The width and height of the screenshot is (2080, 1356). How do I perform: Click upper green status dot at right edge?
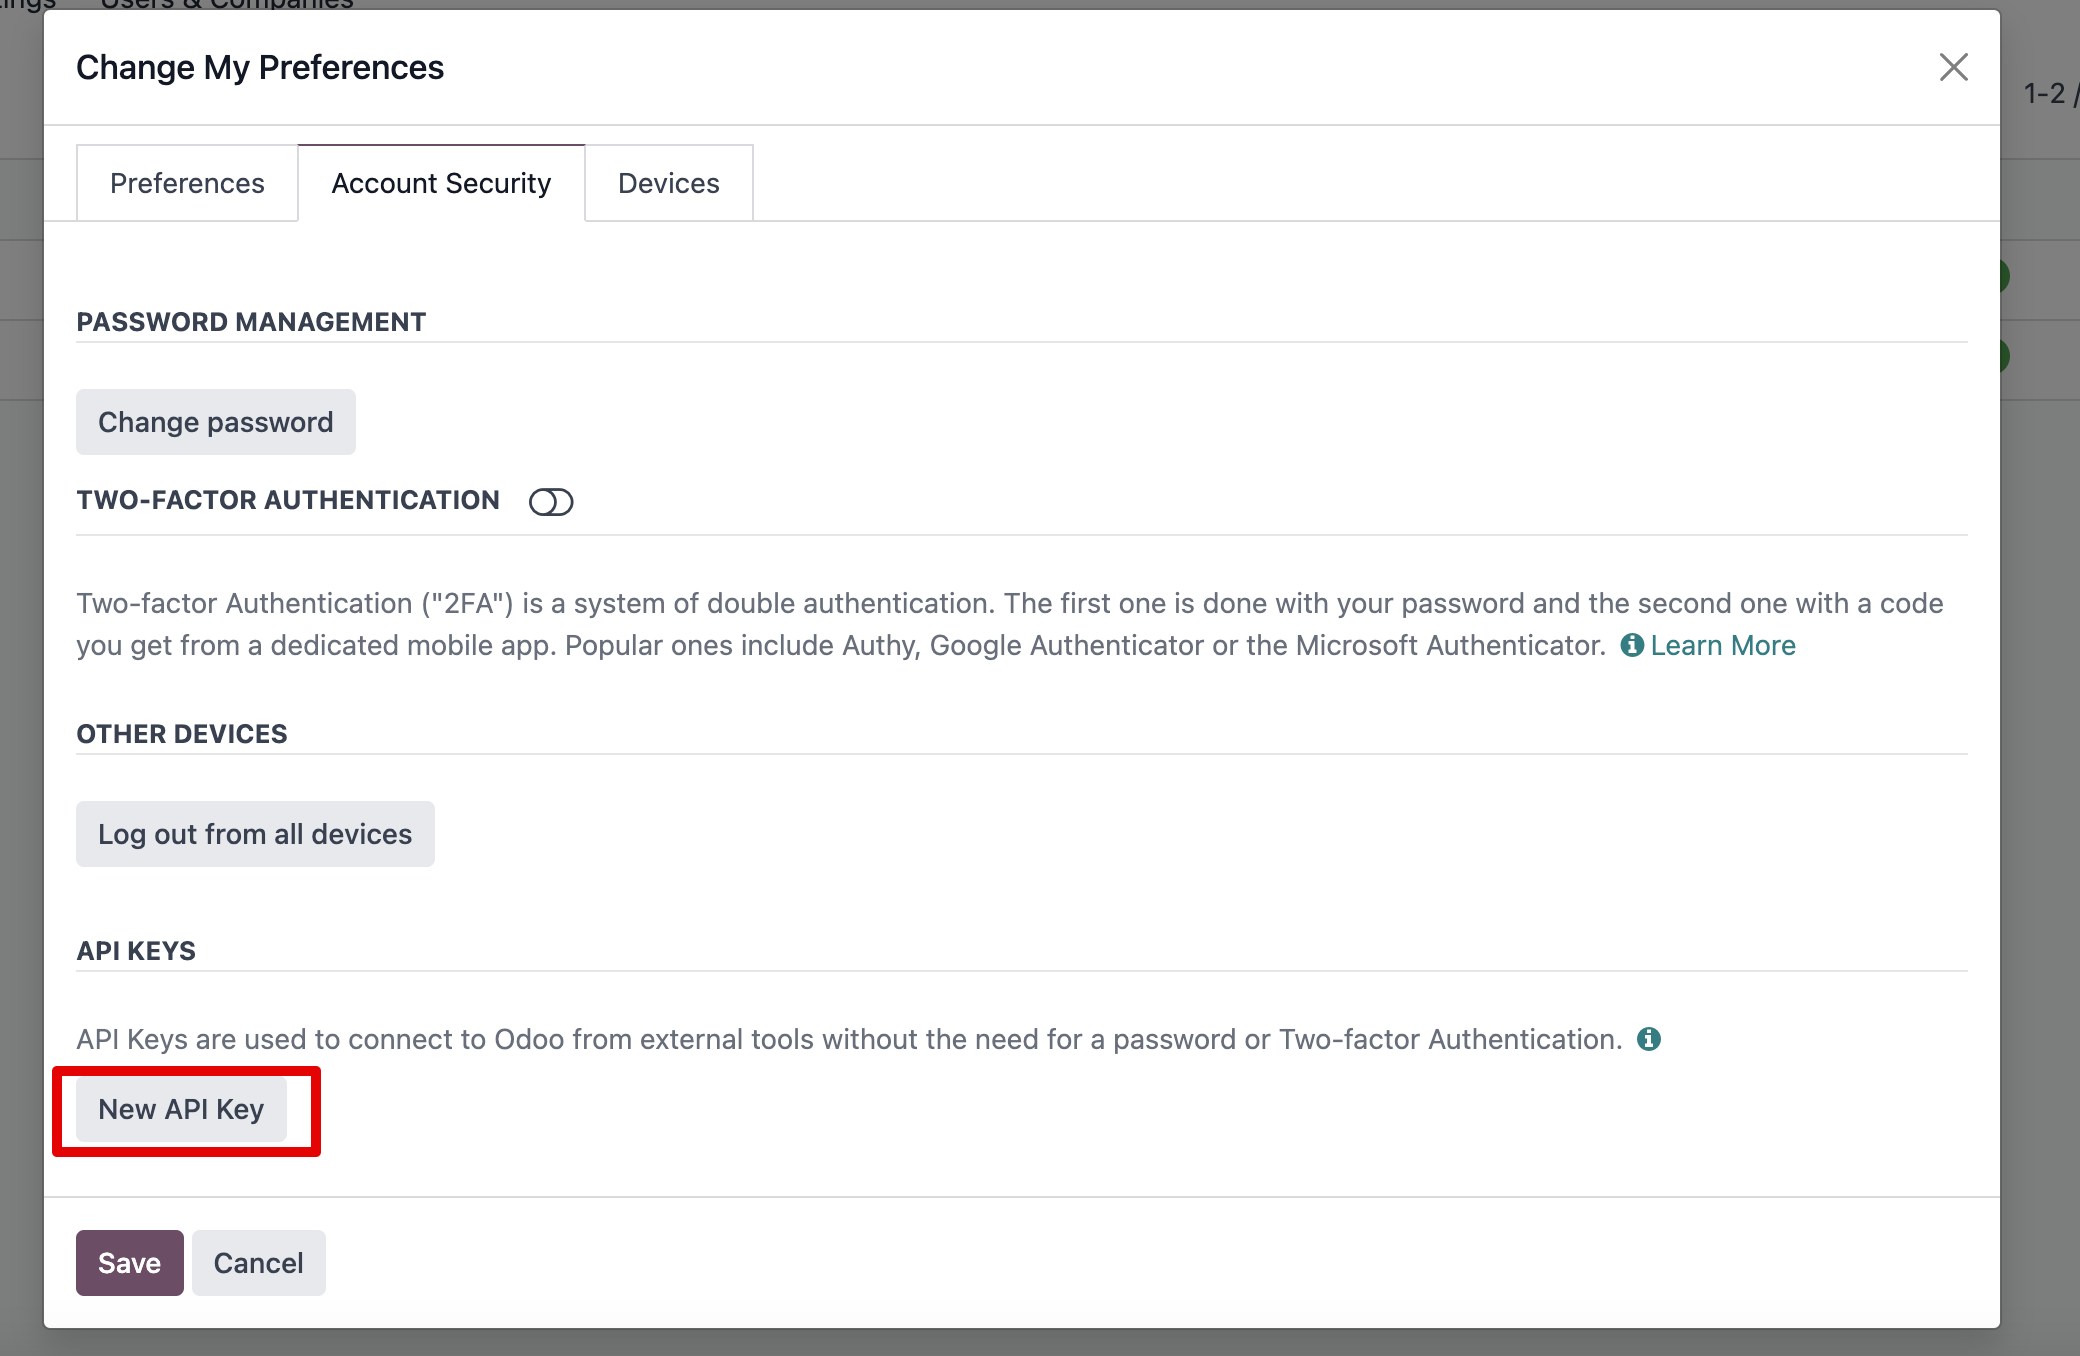(2005, 276)
